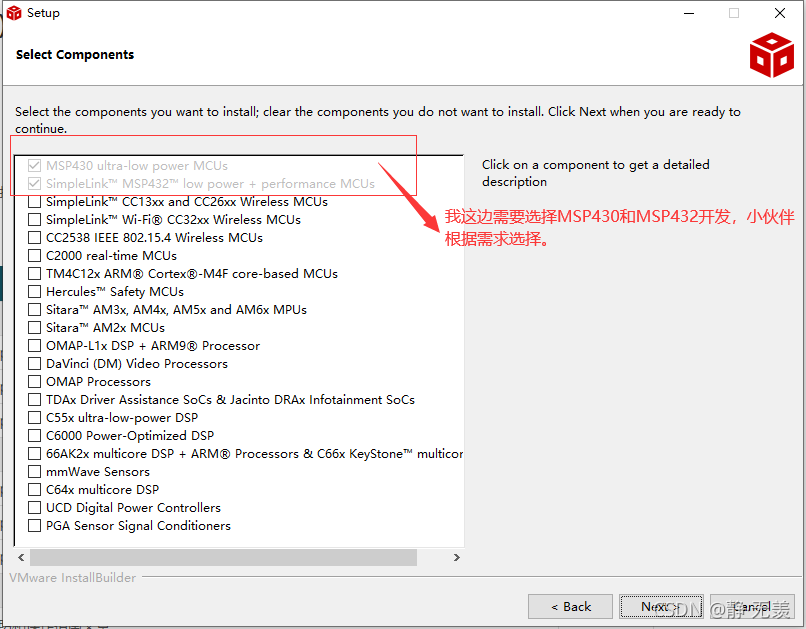806x629 pixels.
Task: Click the Setup title bar cube icon
Action: coord(14,13)
